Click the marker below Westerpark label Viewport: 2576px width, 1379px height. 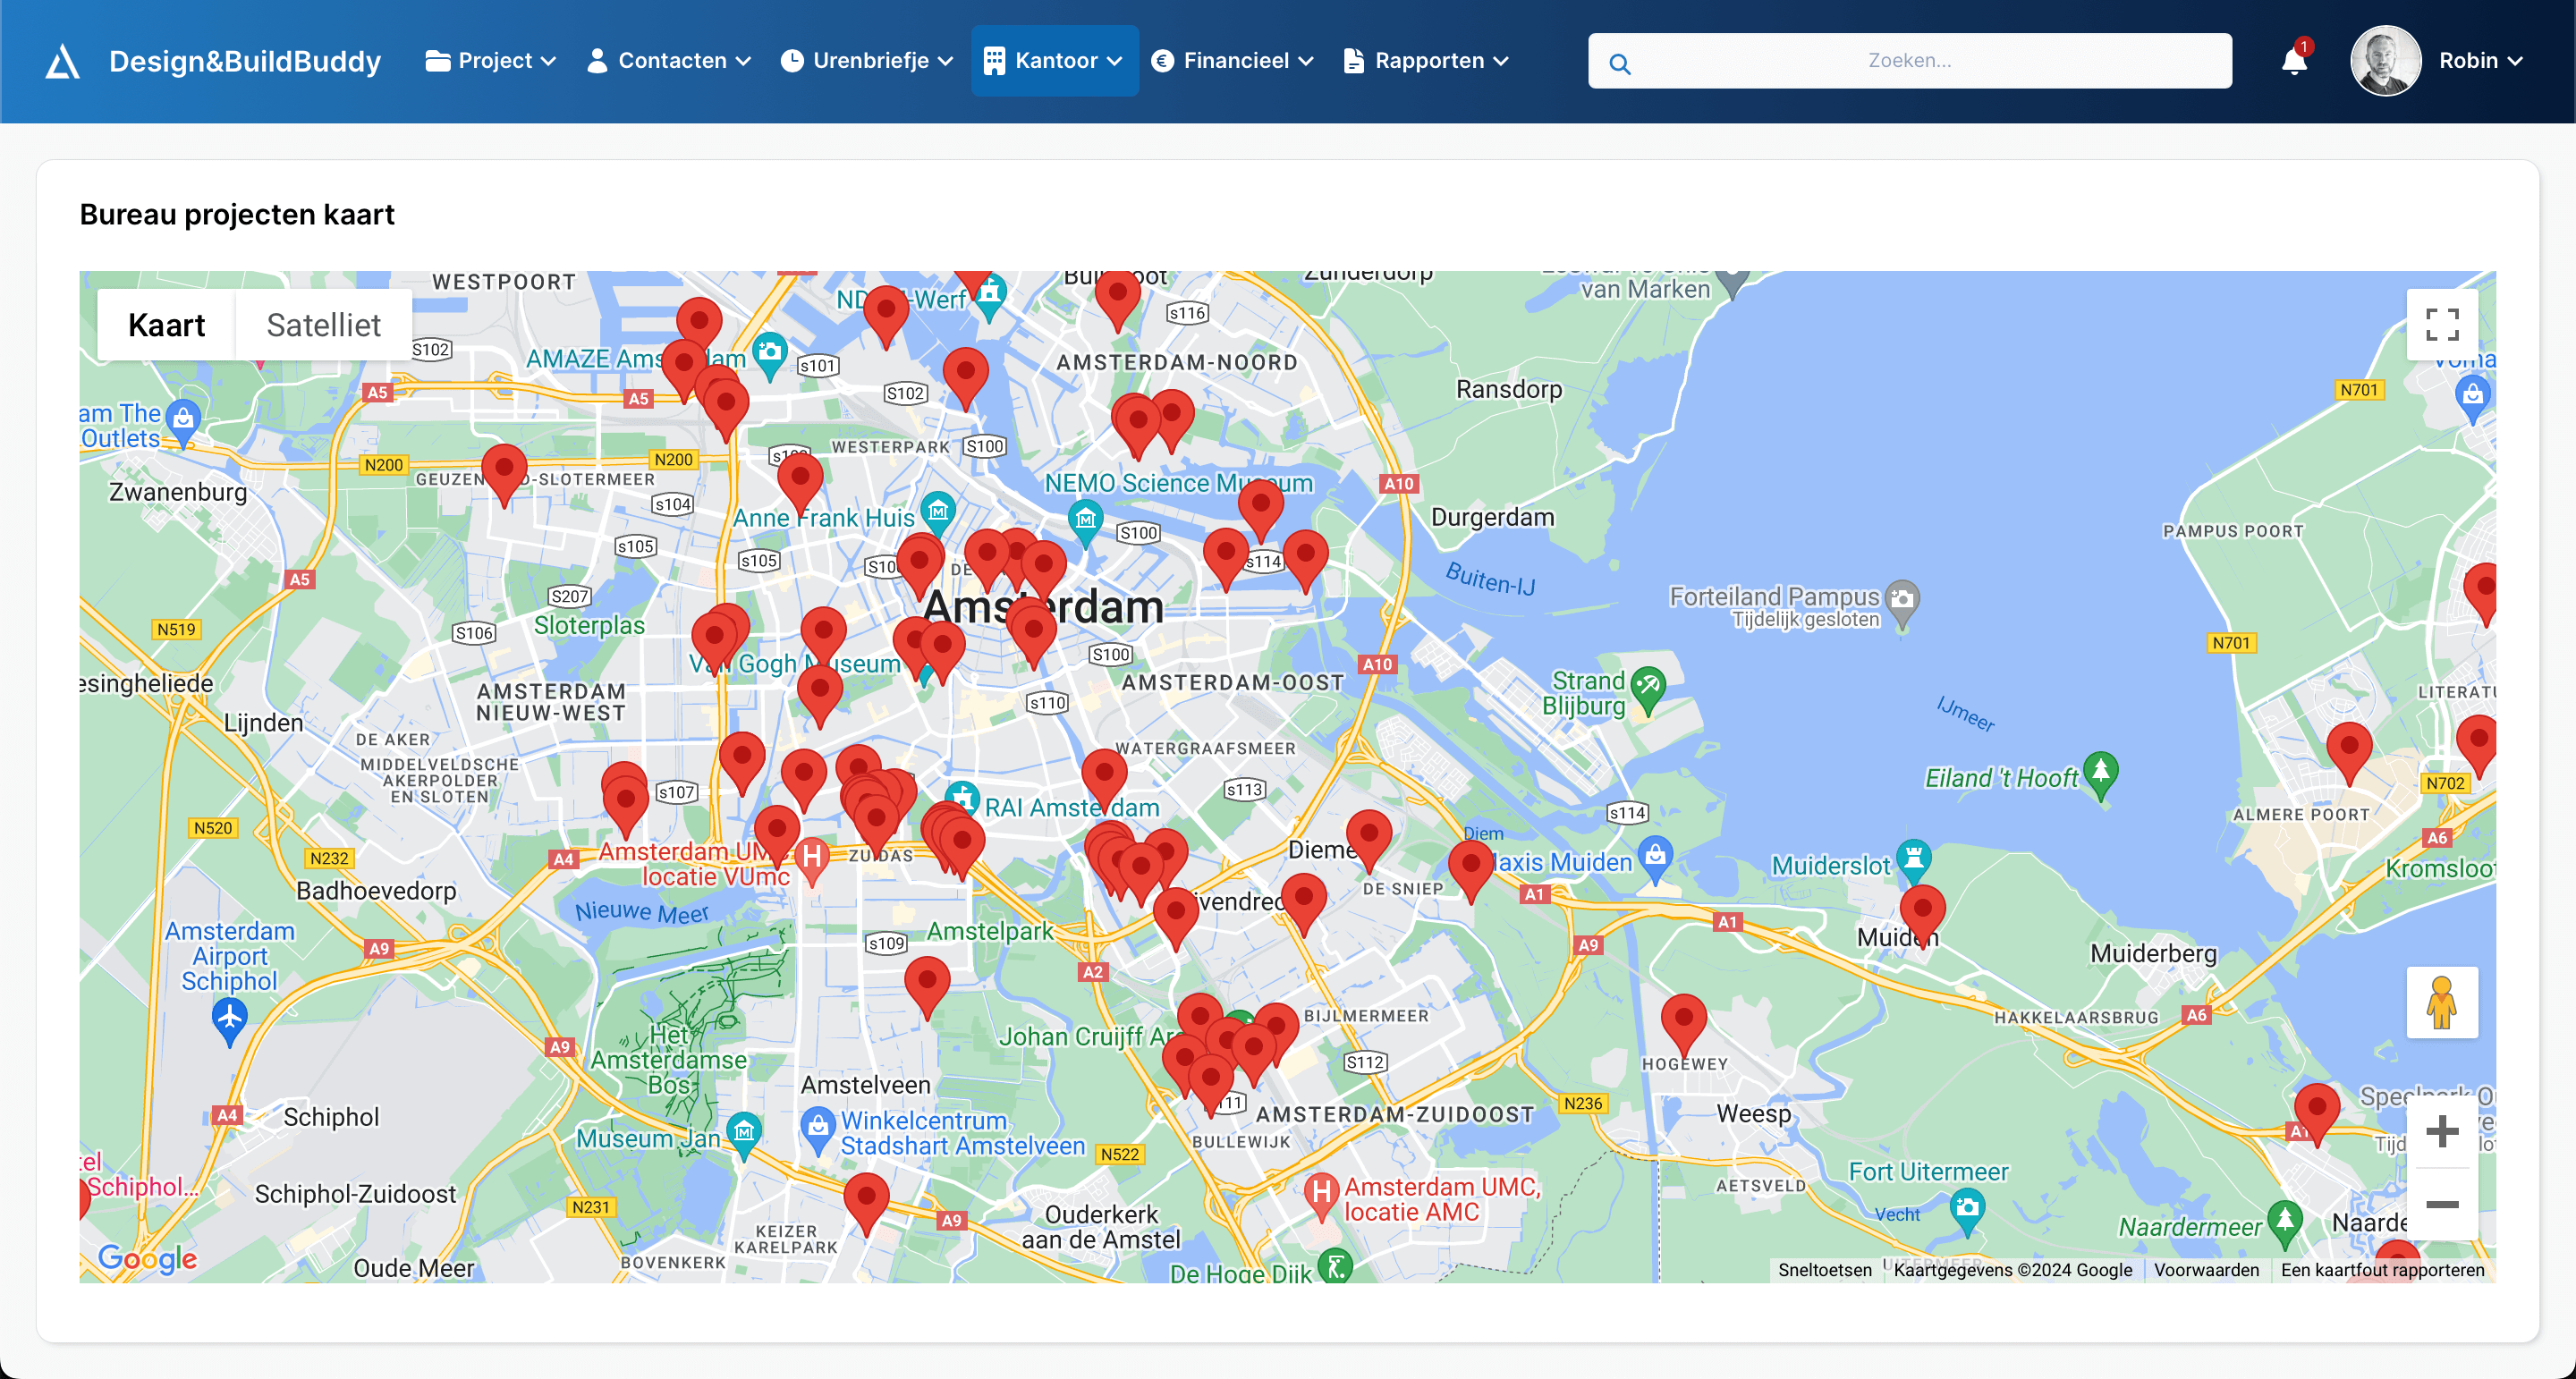click(800, 483)
